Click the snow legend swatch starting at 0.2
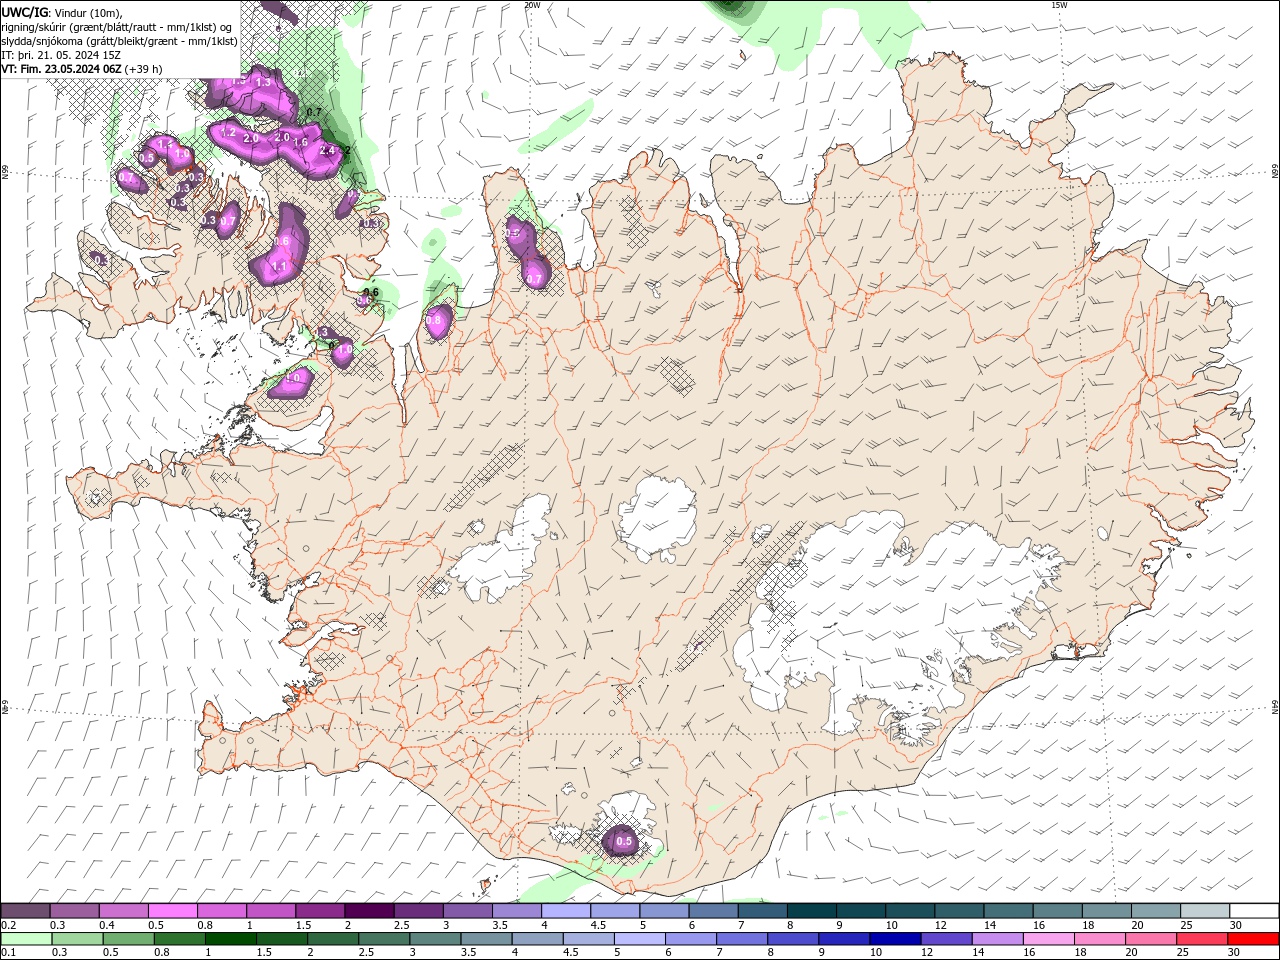This screenshot has width=1280, height=960. point(26,911)
